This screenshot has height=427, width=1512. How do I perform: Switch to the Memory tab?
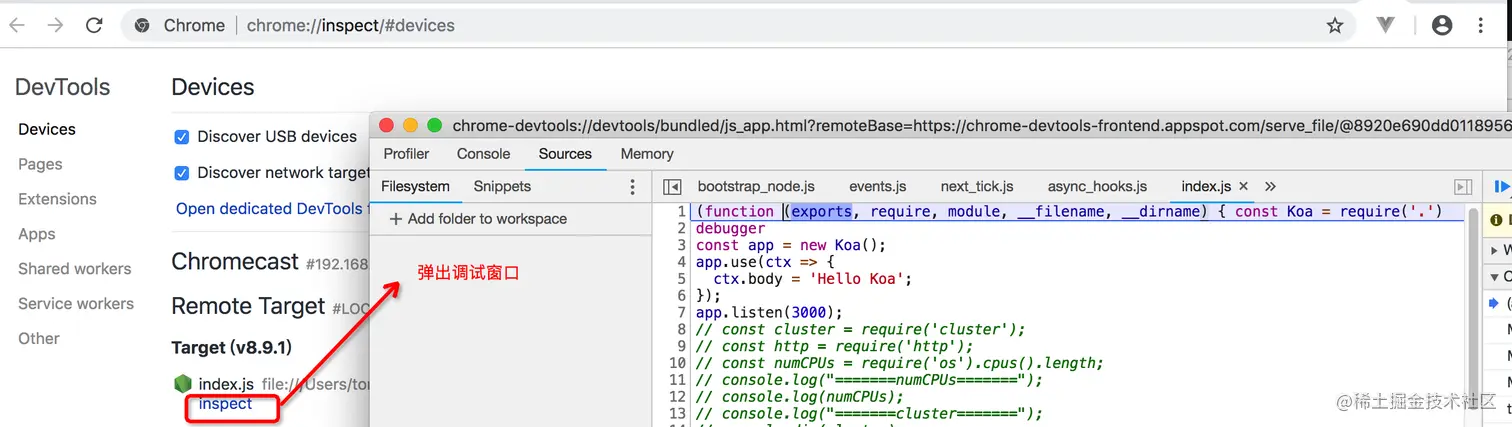(x=647, y=154)
